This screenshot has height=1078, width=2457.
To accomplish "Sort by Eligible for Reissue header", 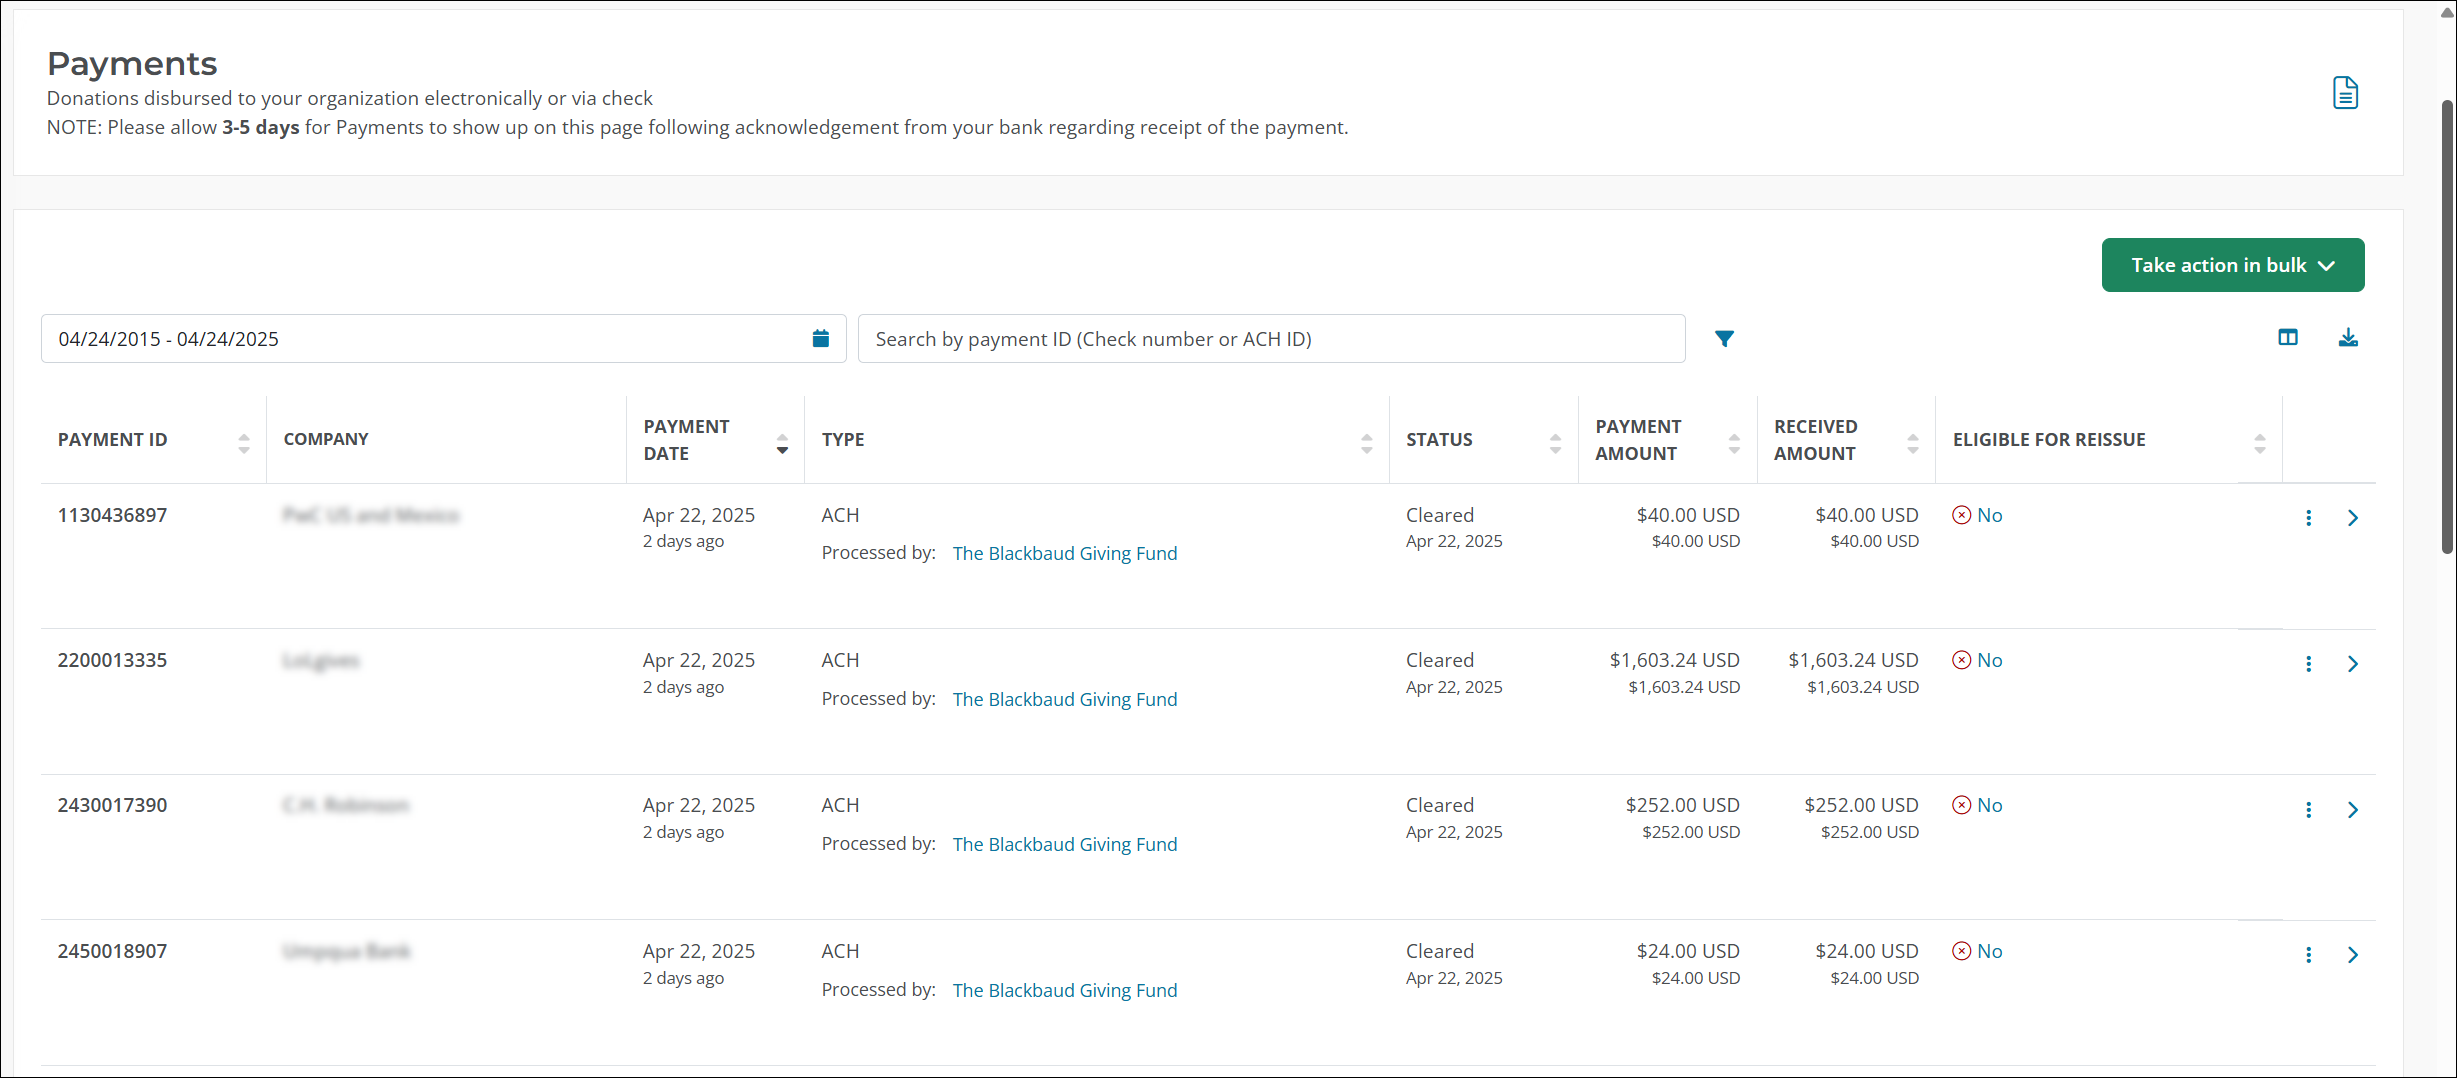I will pos(2259,441).
